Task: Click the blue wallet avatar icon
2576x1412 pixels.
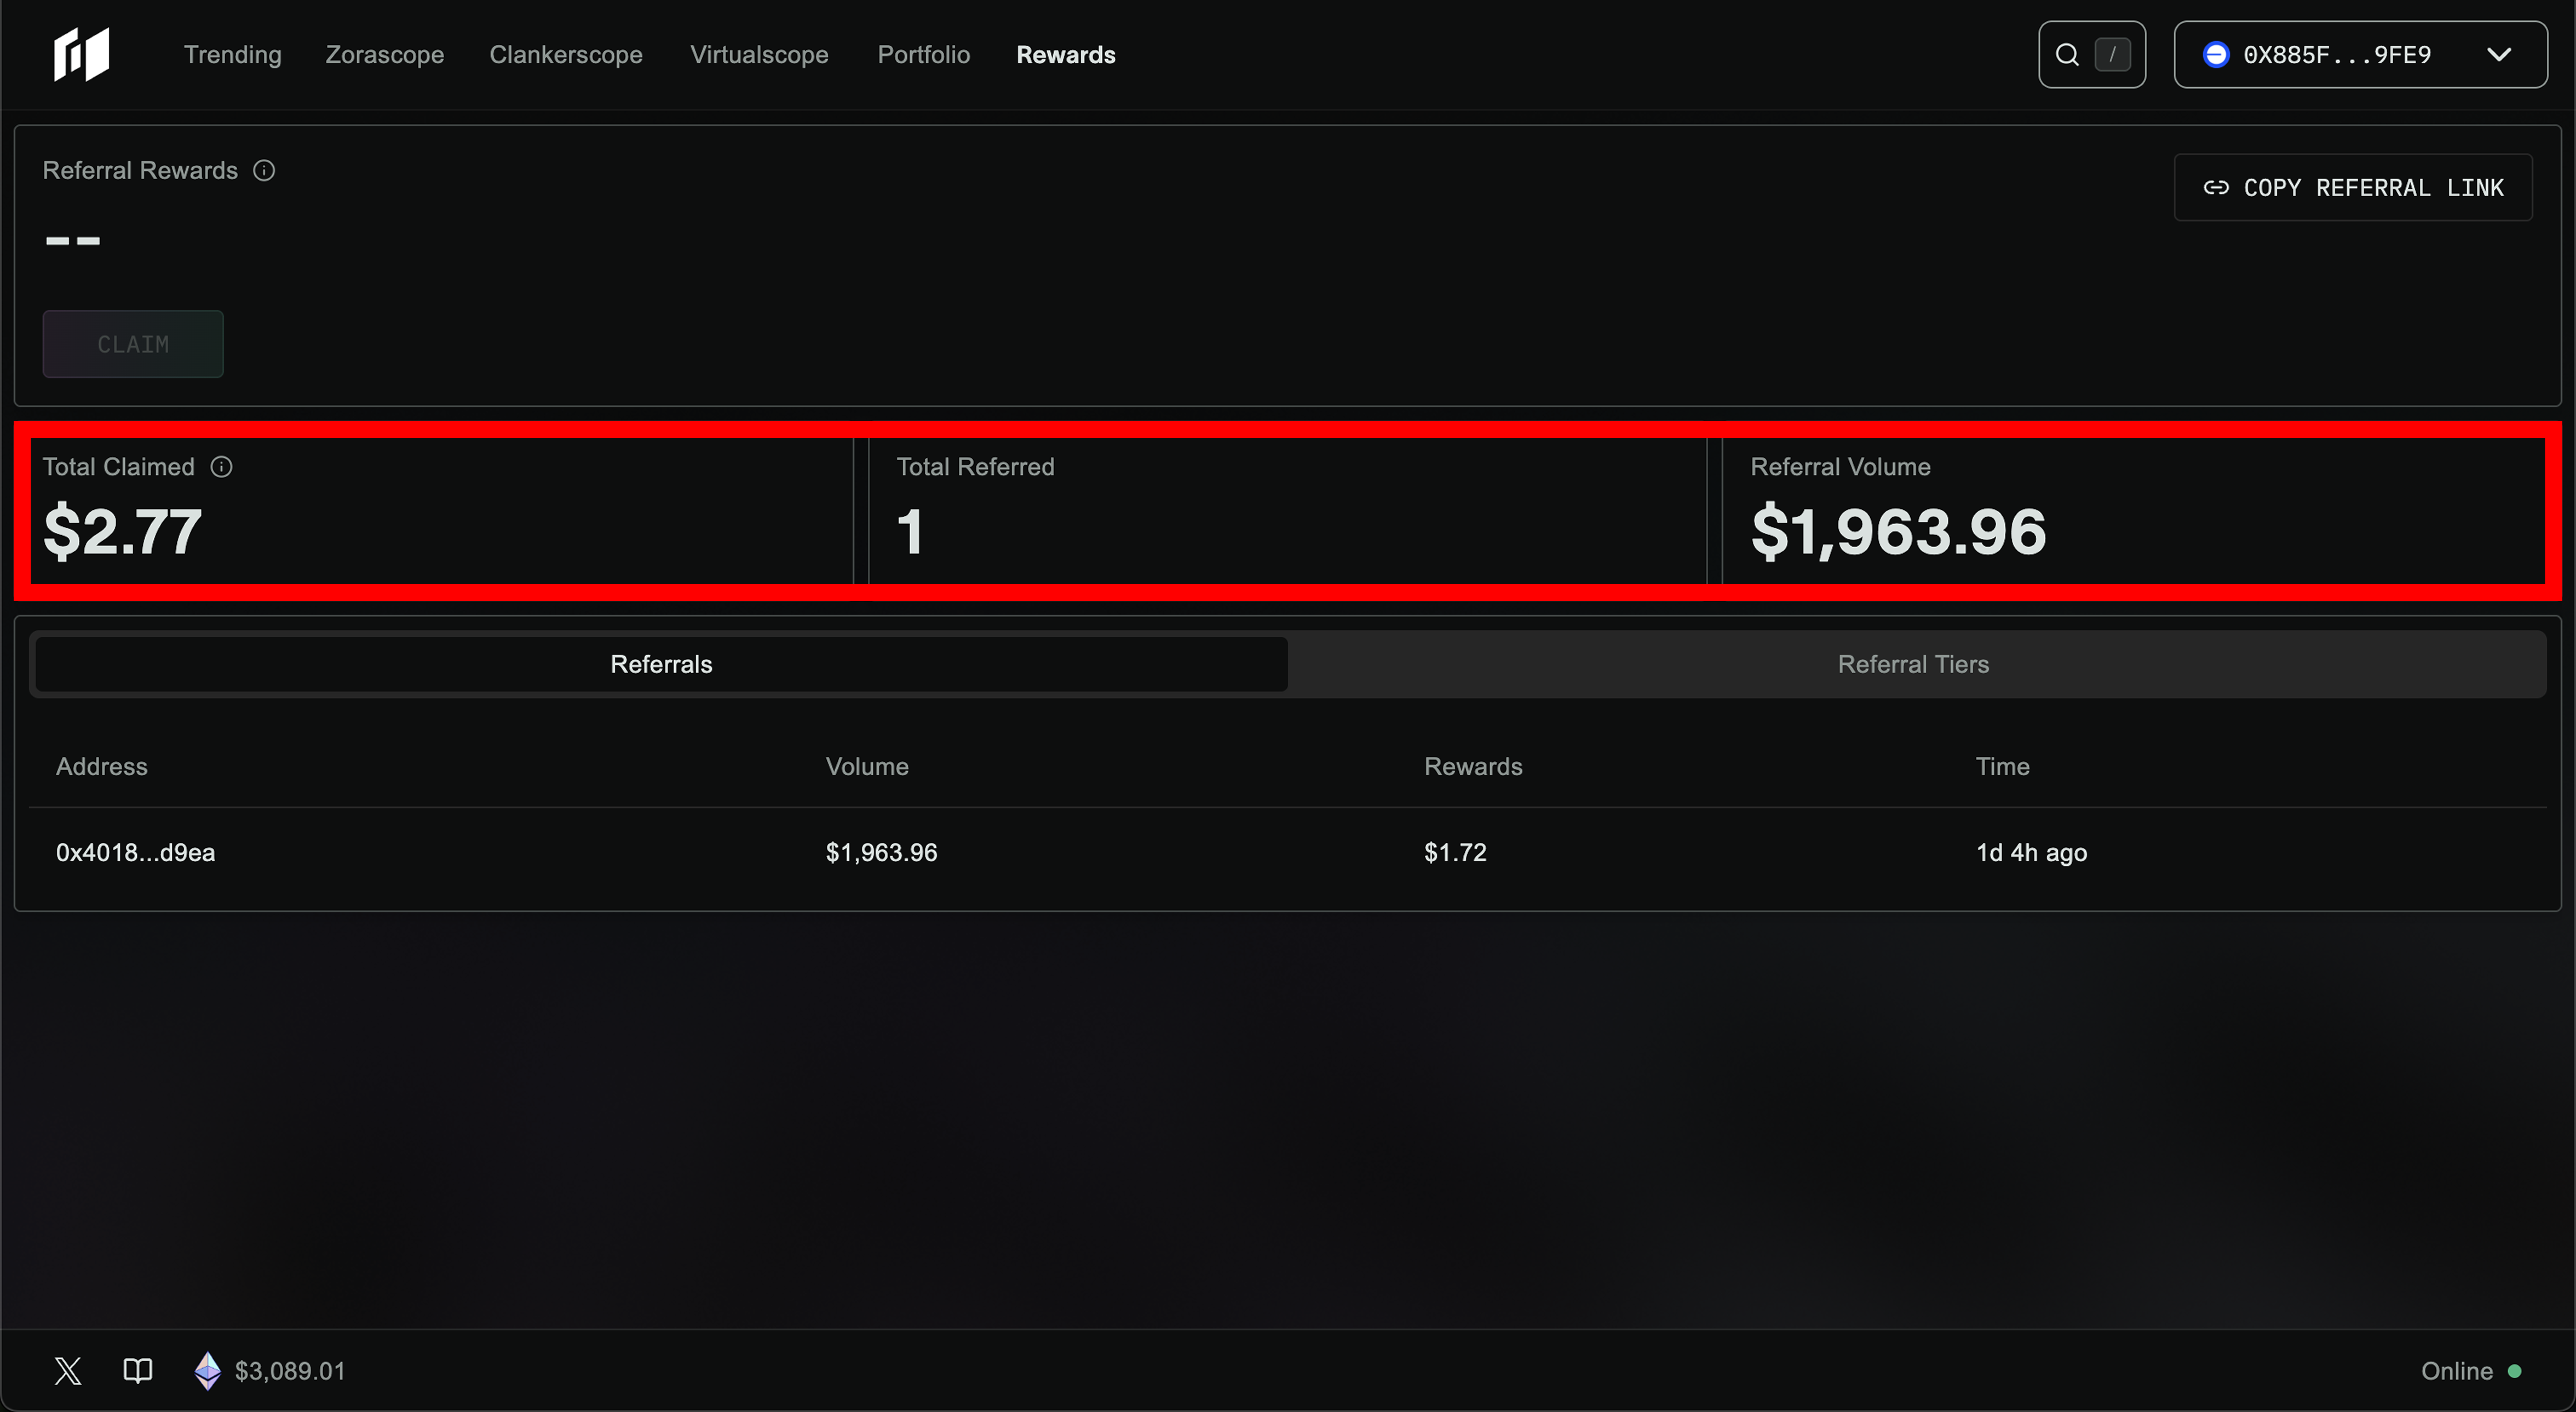Action: pyautogui.click(x=2215, y=55)
